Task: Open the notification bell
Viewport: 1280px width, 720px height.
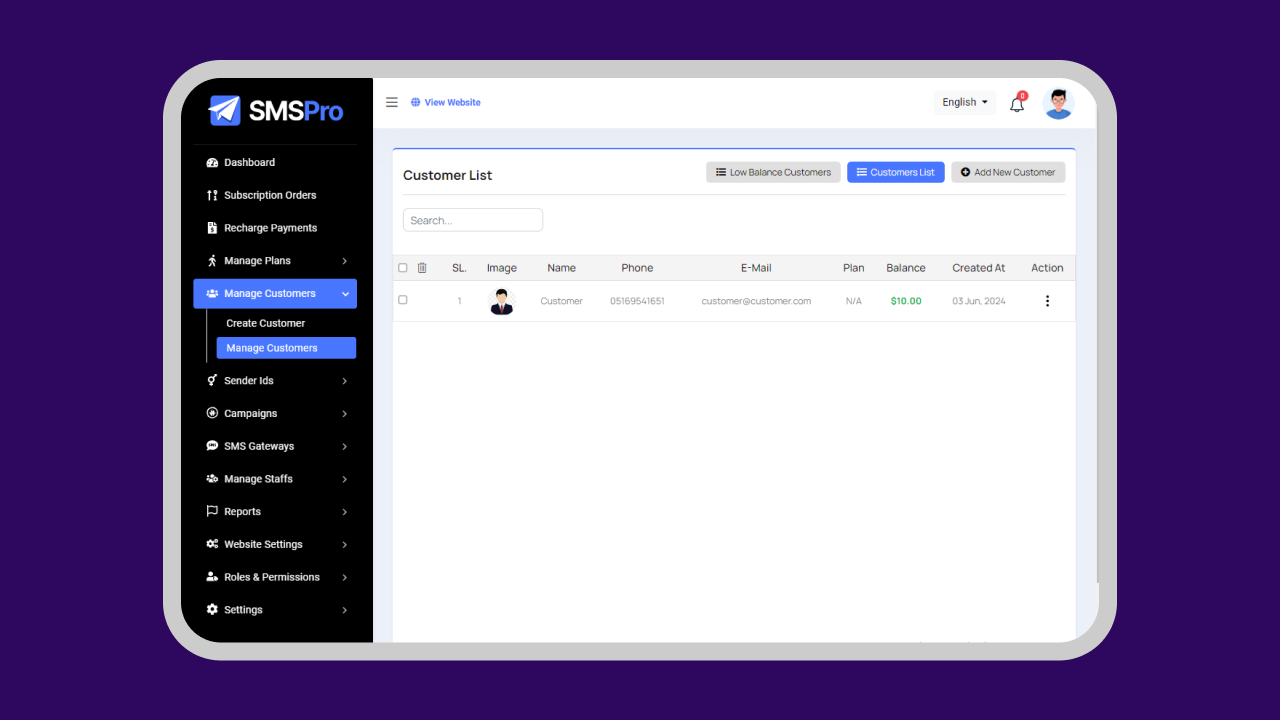Action: point(1017,103)
